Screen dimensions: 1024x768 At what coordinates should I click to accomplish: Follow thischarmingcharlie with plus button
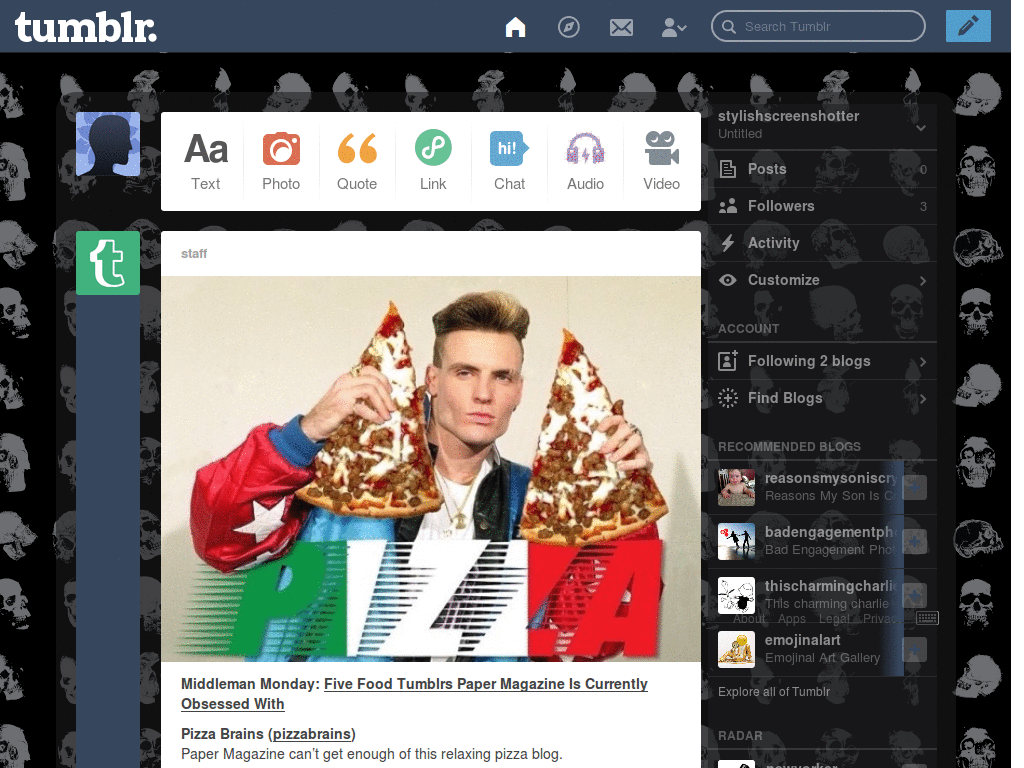pyautogui.click(x=915, y=595)
